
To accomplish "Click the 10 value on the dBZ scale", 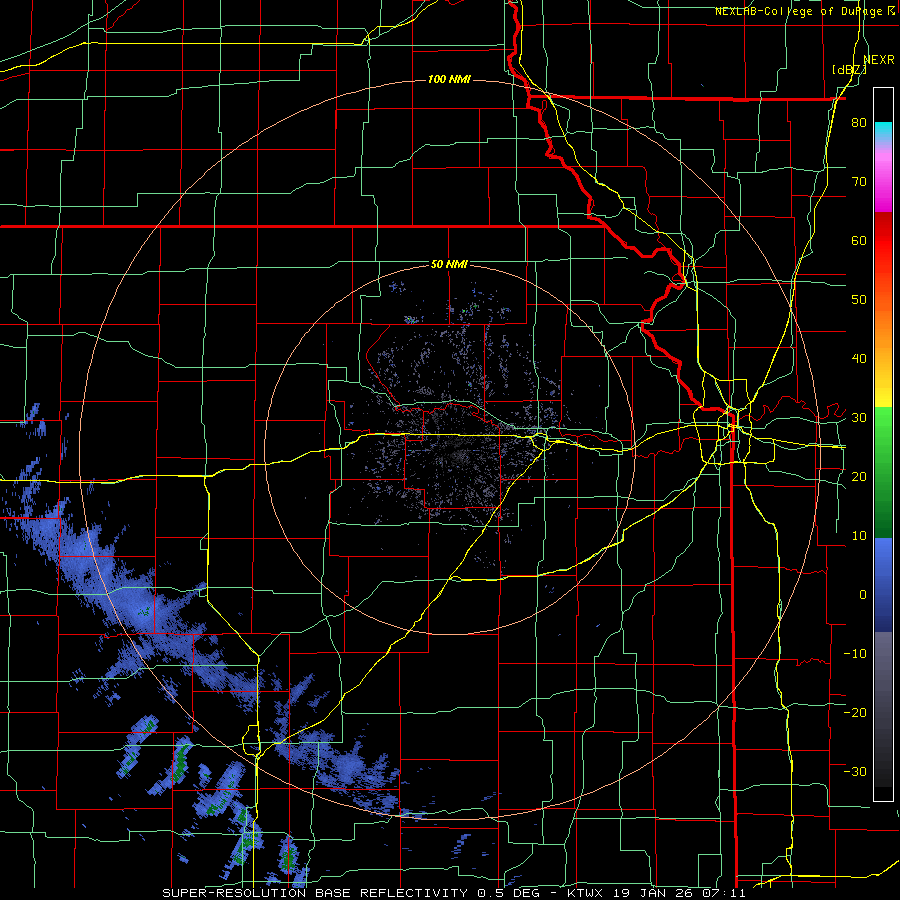I will click(859, 536).
